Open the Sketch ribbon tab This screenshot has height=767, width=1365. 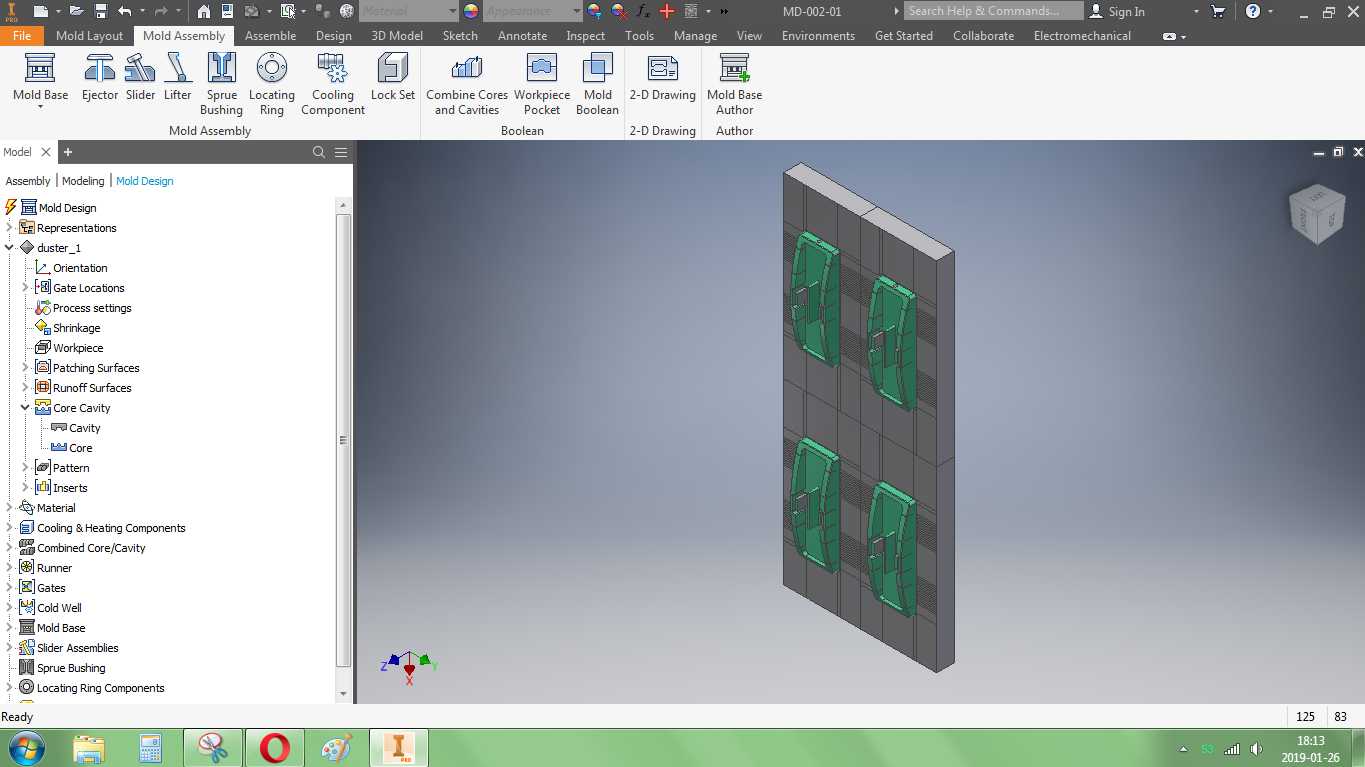(x=460, y=36)
